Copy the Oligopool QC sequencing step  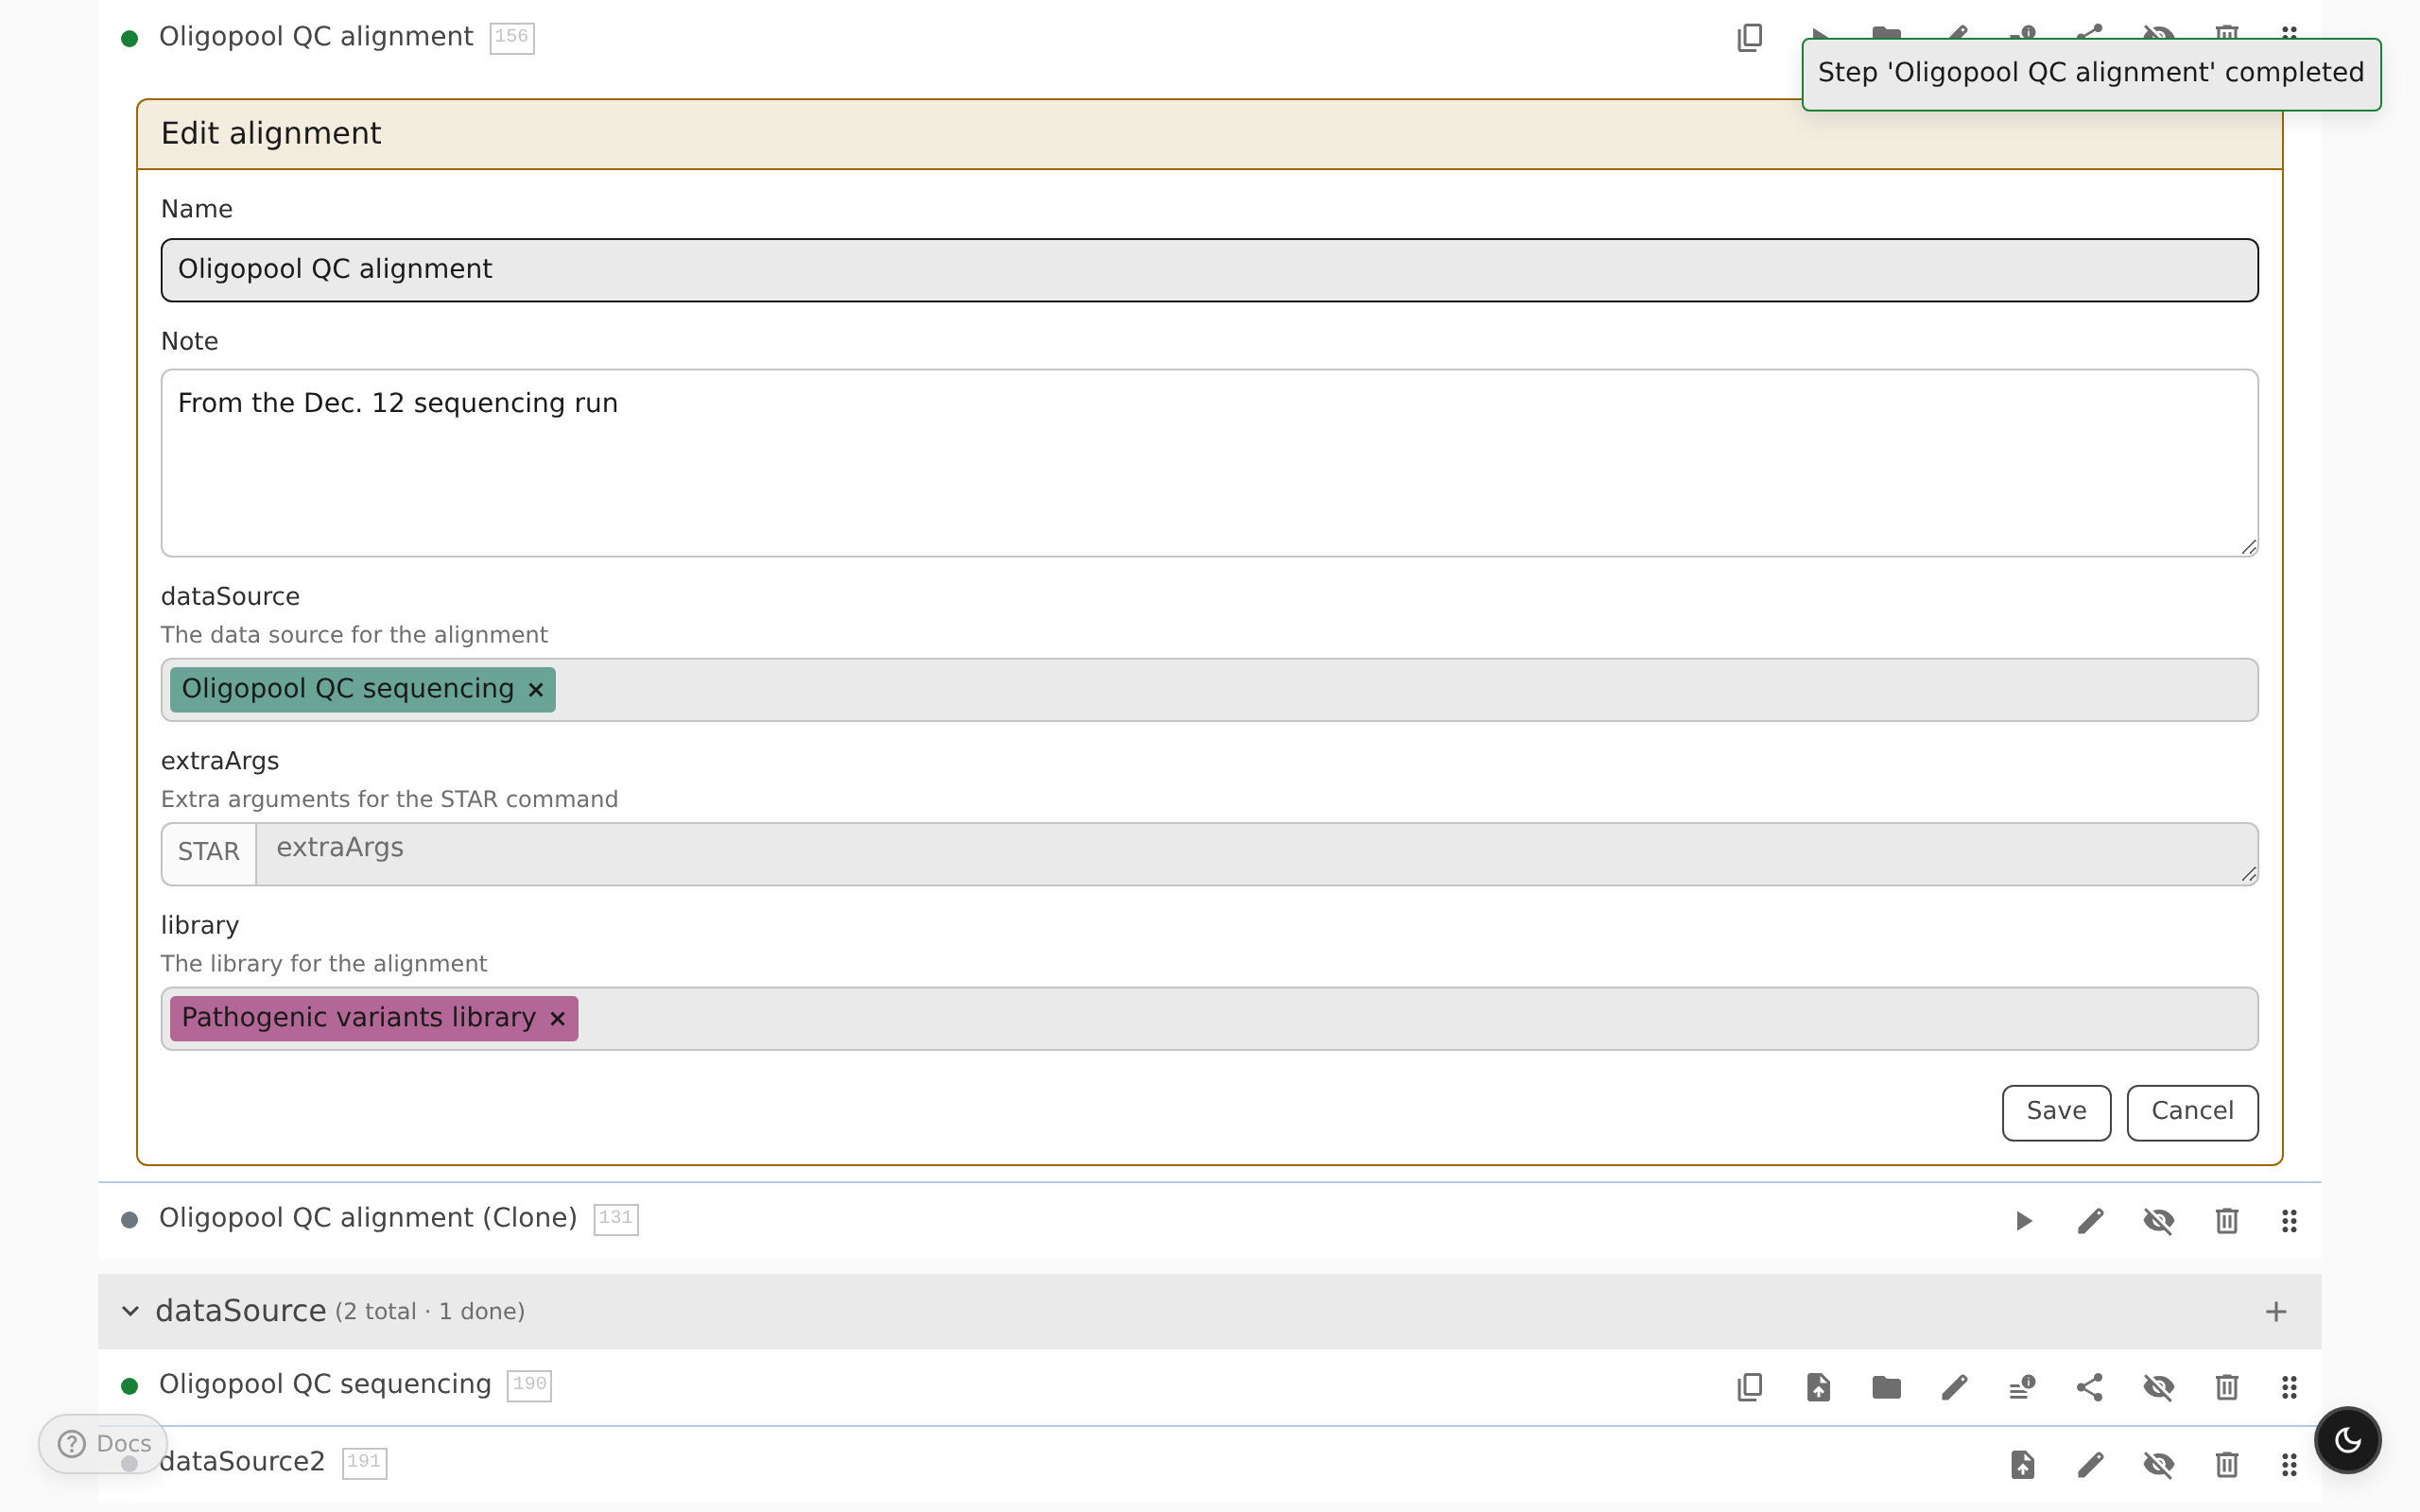[1750, 1387]
